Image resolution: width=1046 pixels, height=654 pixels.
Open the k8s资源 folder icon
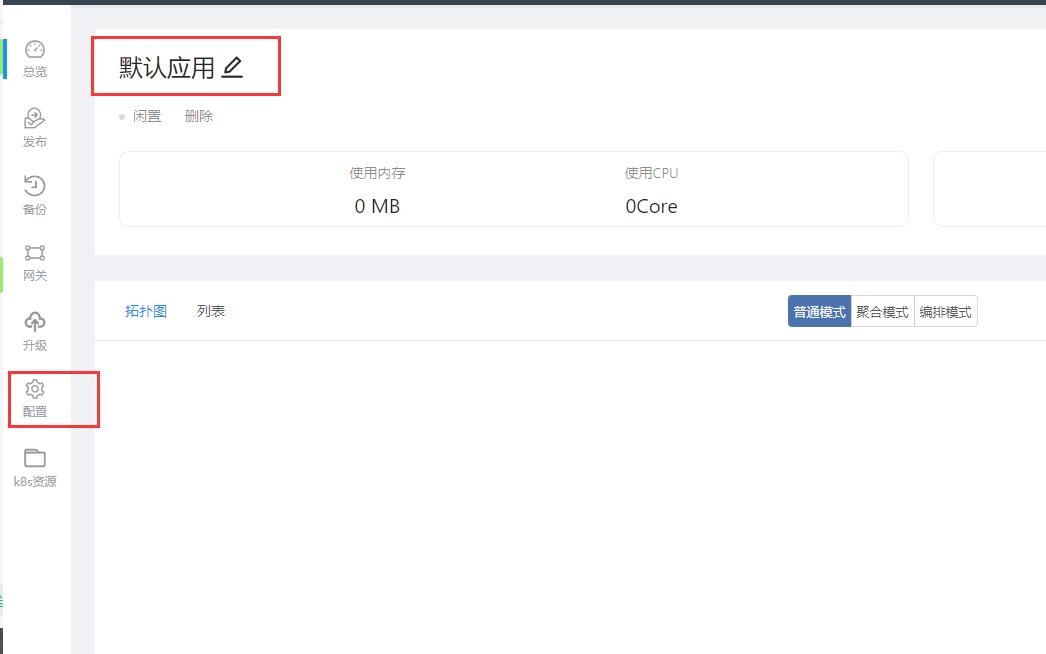pos(35,458)
